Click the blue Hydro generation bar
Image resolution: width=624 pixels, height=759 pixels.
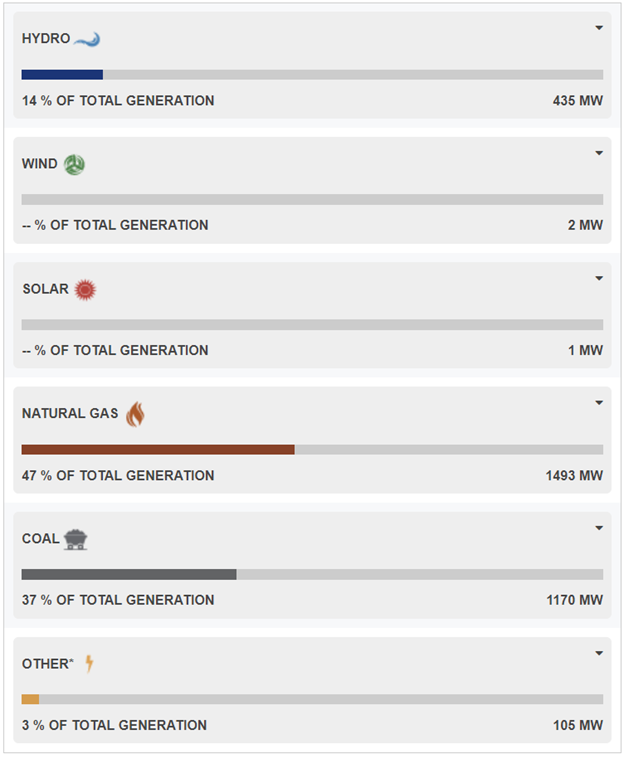[x=62, y=75]
